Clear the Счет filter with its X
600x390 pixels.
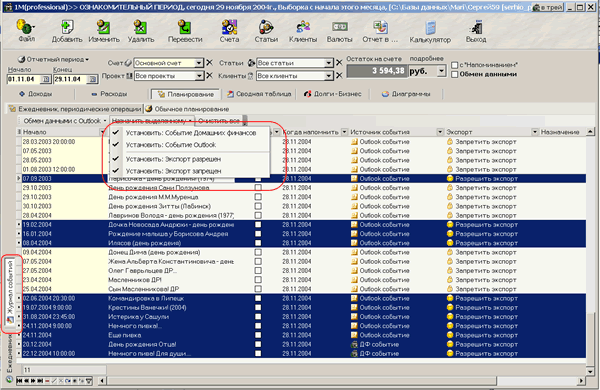209,62
